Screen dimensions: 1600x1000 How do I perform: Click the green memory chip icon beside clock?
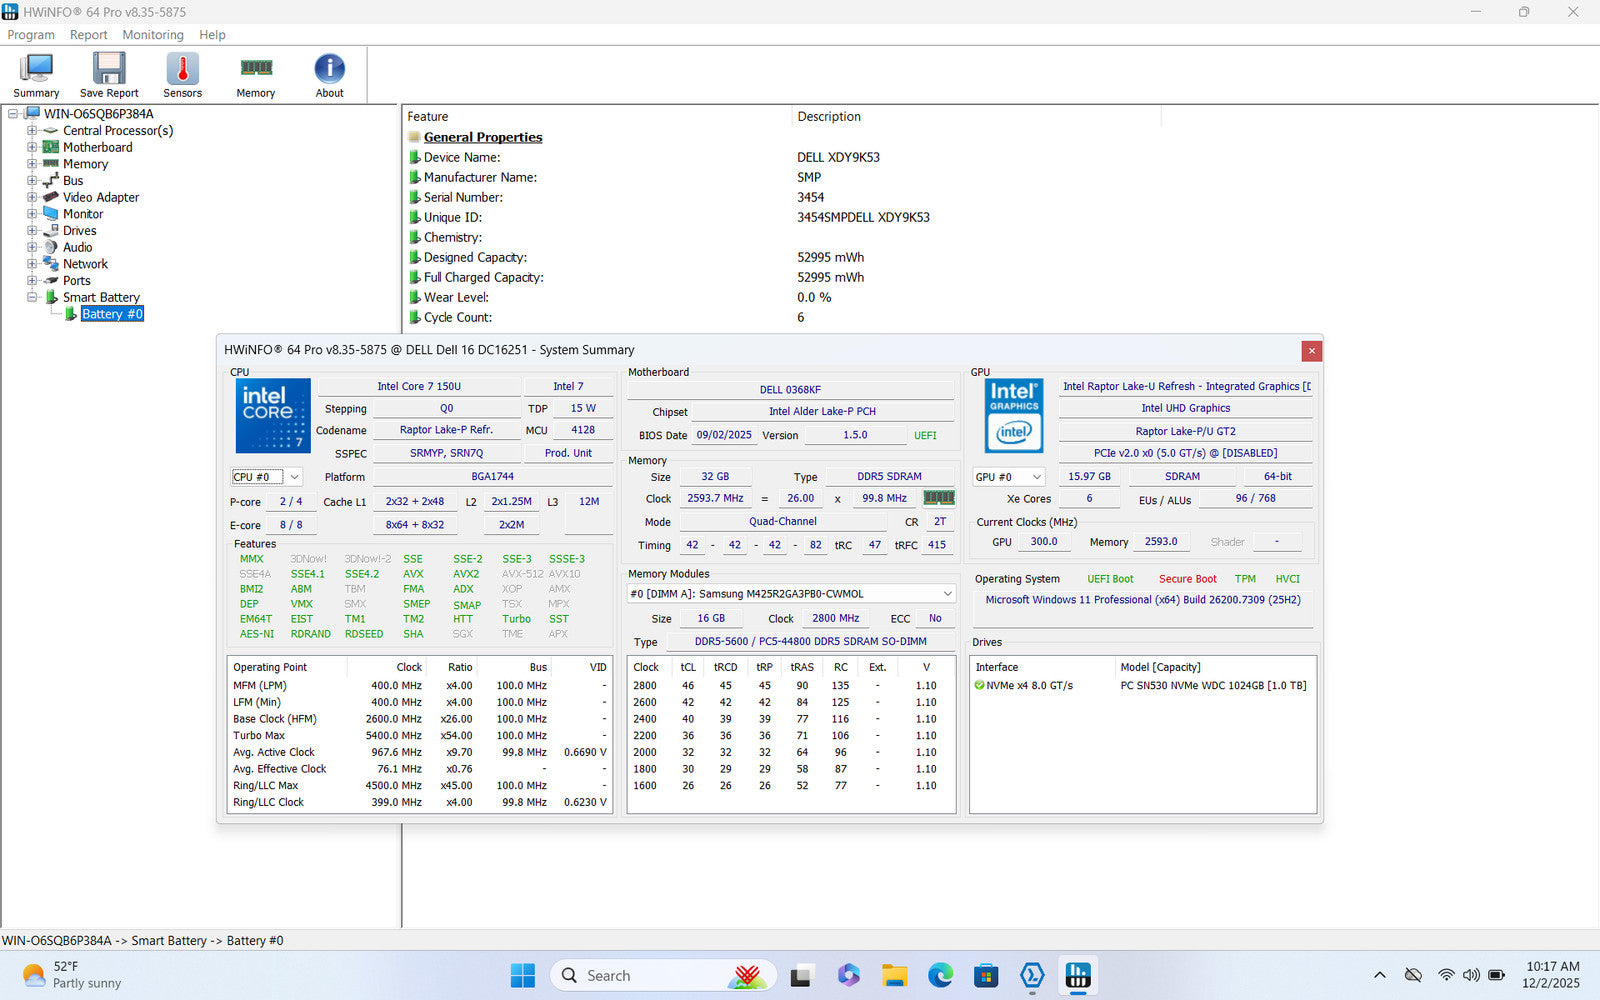(x=938, y=498)
